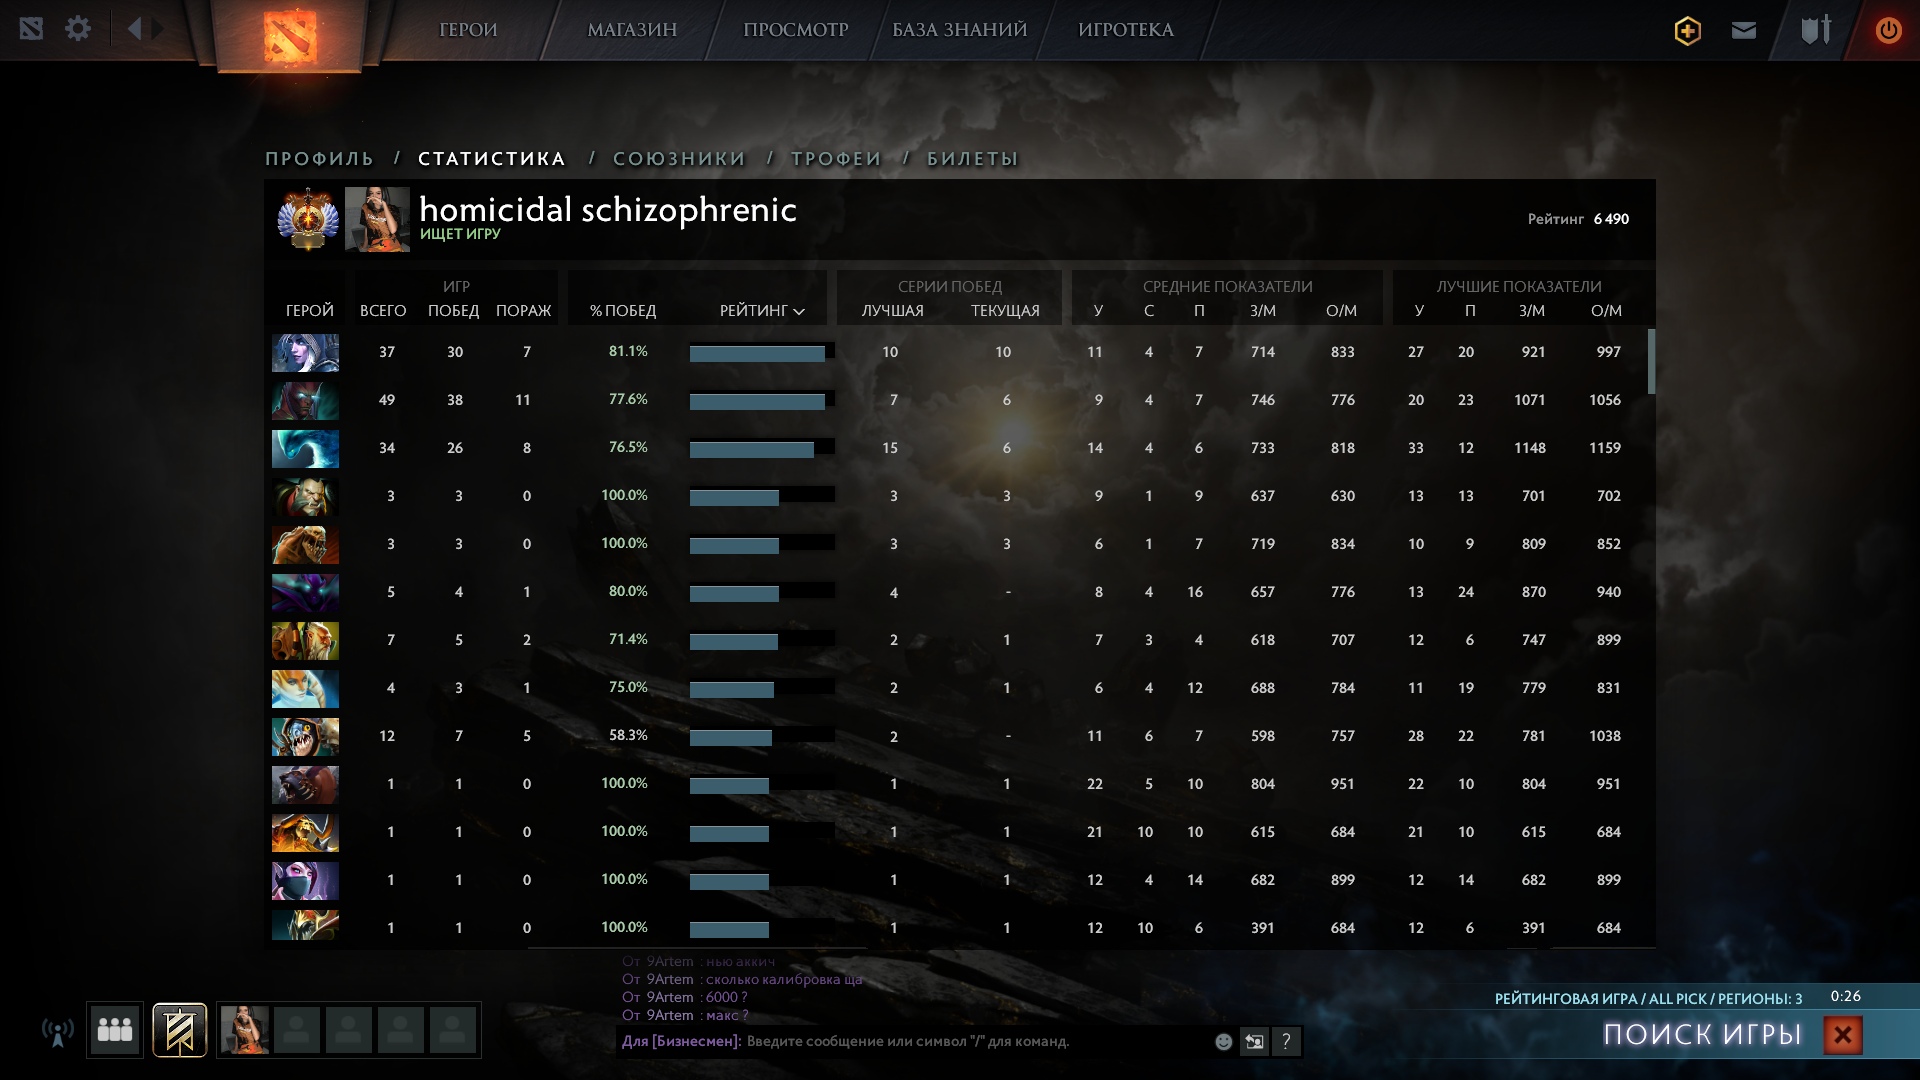This screenshot has width=1920, height=1080.
Task: Open the mail envelope icon
Action: [1744, 30]
